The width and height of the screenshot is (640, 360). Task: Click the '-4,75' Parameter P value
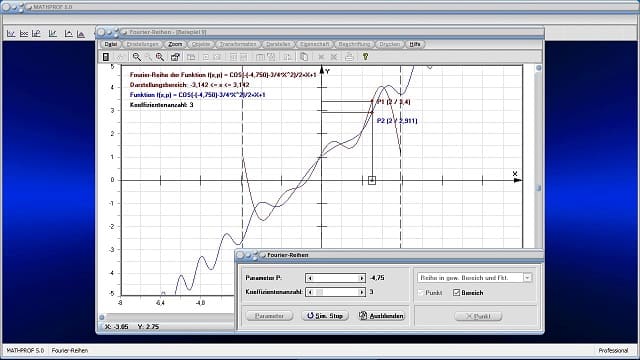click(x=377, y=278)
